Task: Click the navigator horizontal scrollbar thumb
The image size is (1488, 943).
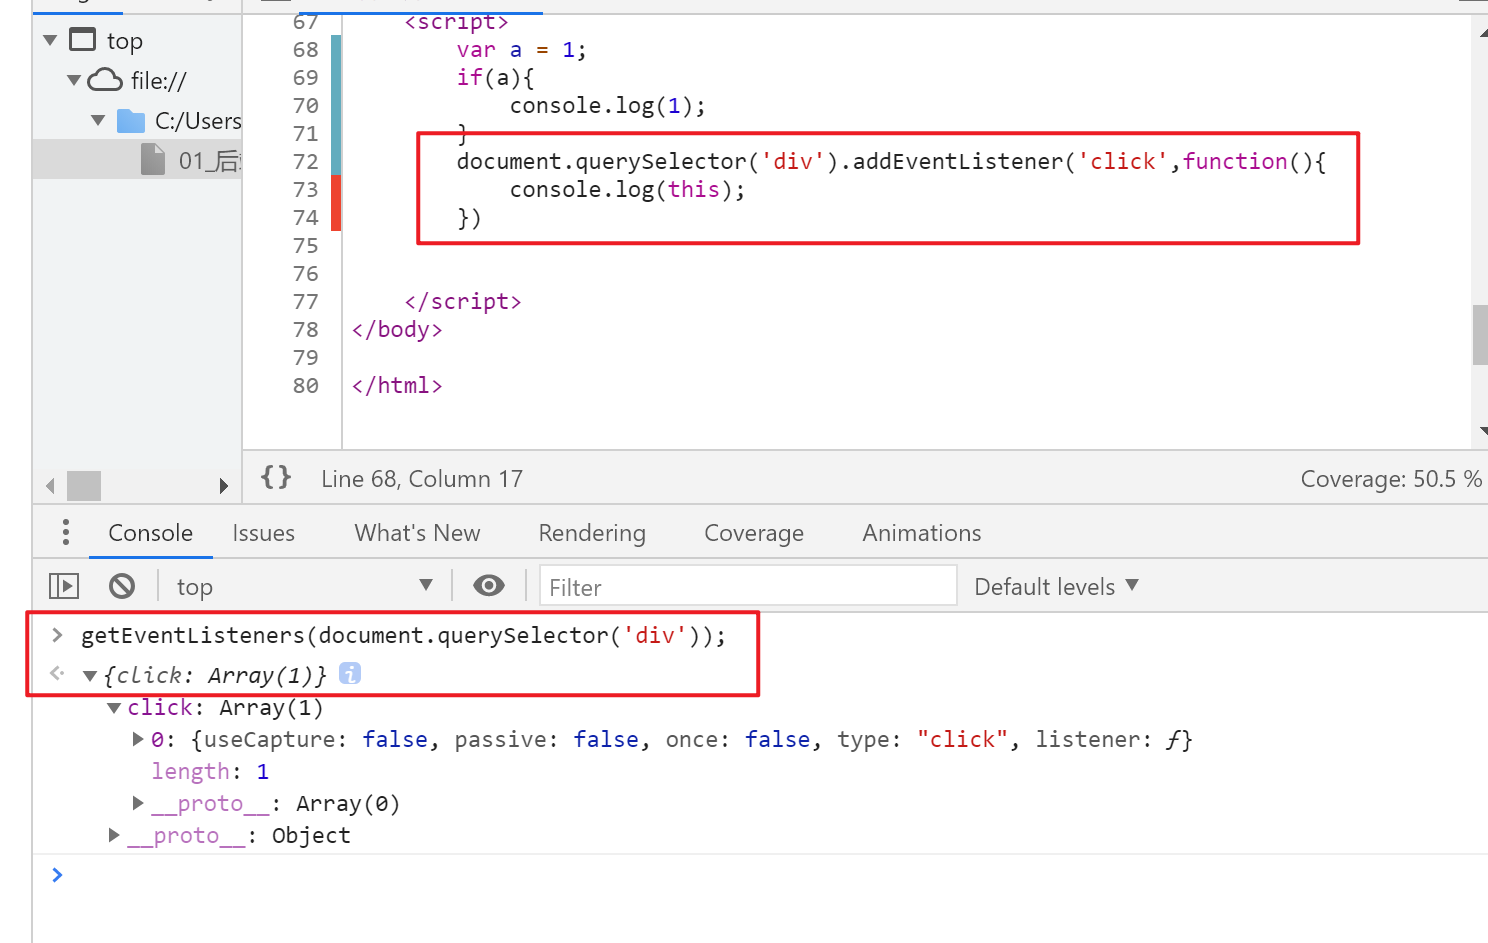Action: (84, 486)
